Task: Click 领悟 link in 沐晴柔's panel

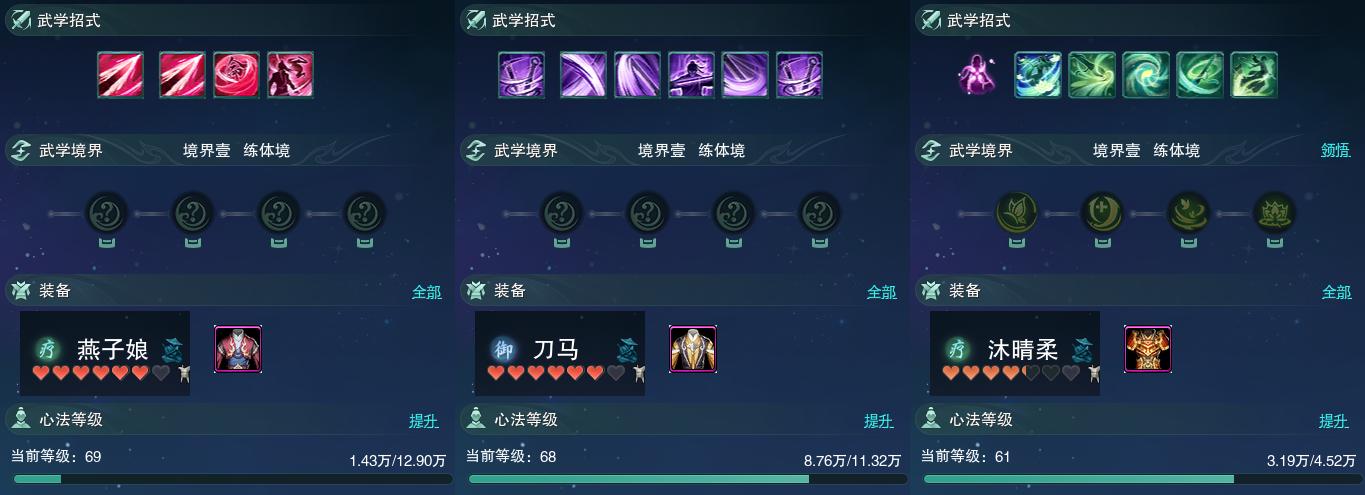Action: point(1336,151)
